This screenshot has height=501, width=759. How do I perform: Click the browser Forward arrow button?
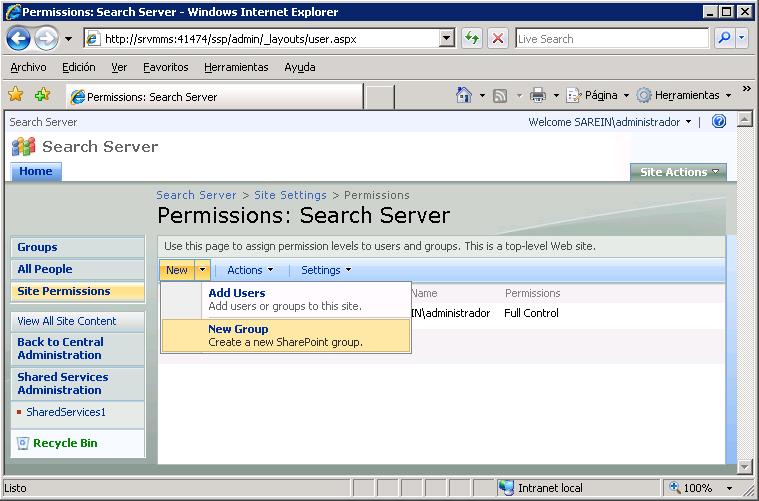tap(46, 39)
